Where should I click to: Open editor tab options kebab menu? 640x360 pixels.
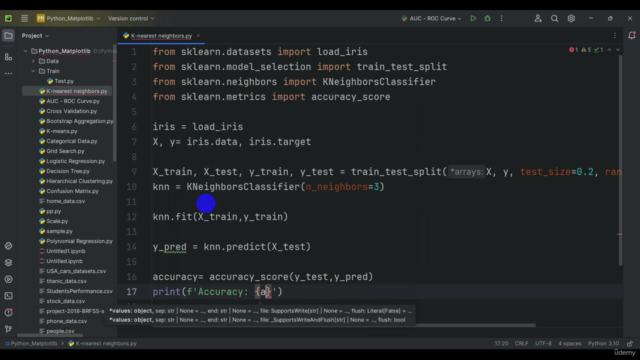click(x=615, y=36)
